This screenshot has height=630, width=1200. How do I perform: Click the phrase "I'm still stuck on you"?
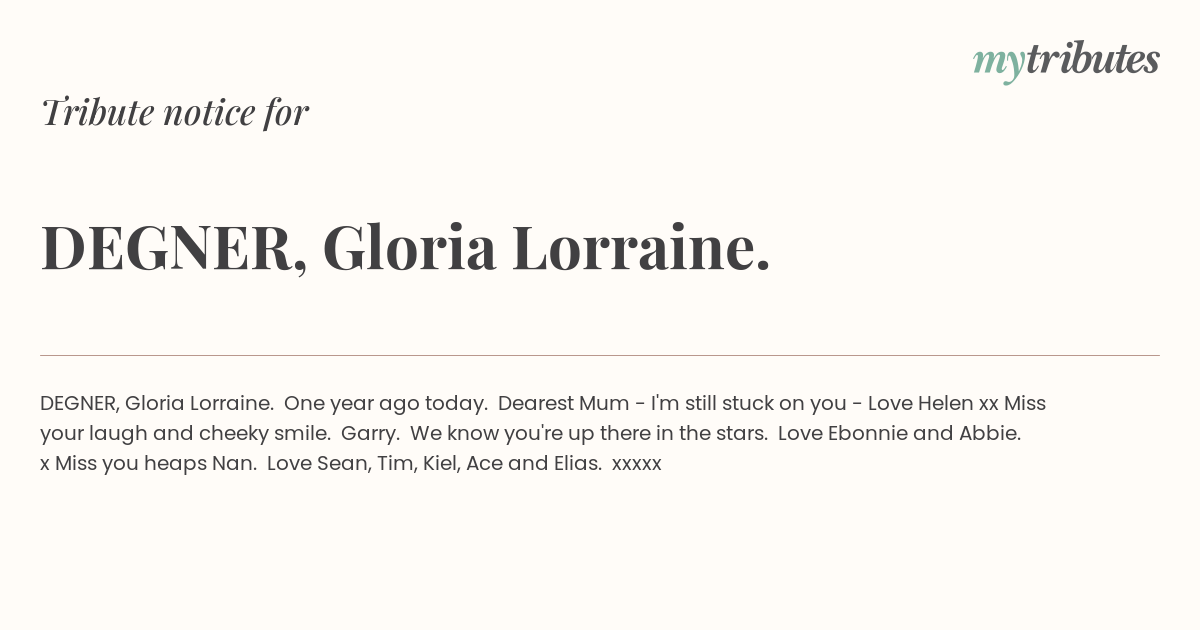(749, 404)
